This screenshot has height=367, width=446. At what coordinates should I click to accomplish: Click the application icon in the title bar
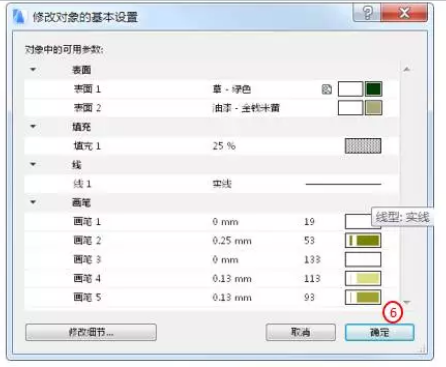[19, 16]
